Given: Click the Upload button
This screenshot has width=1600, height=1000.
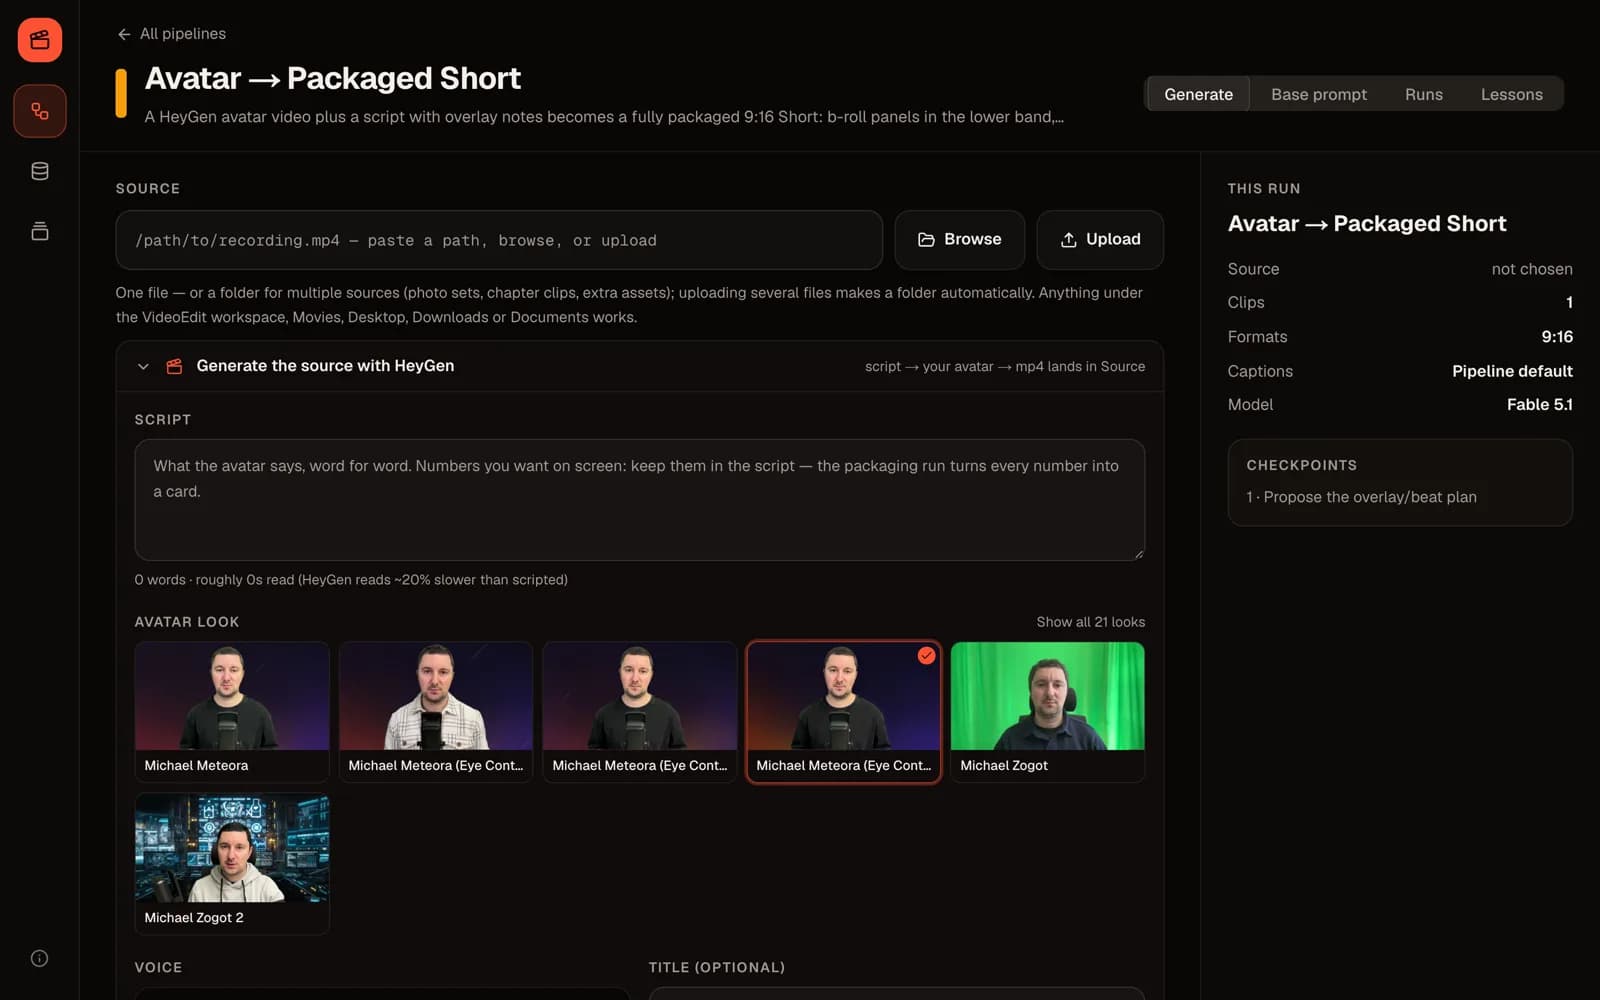Looking at the screenshot, I should click(1100, 240).
